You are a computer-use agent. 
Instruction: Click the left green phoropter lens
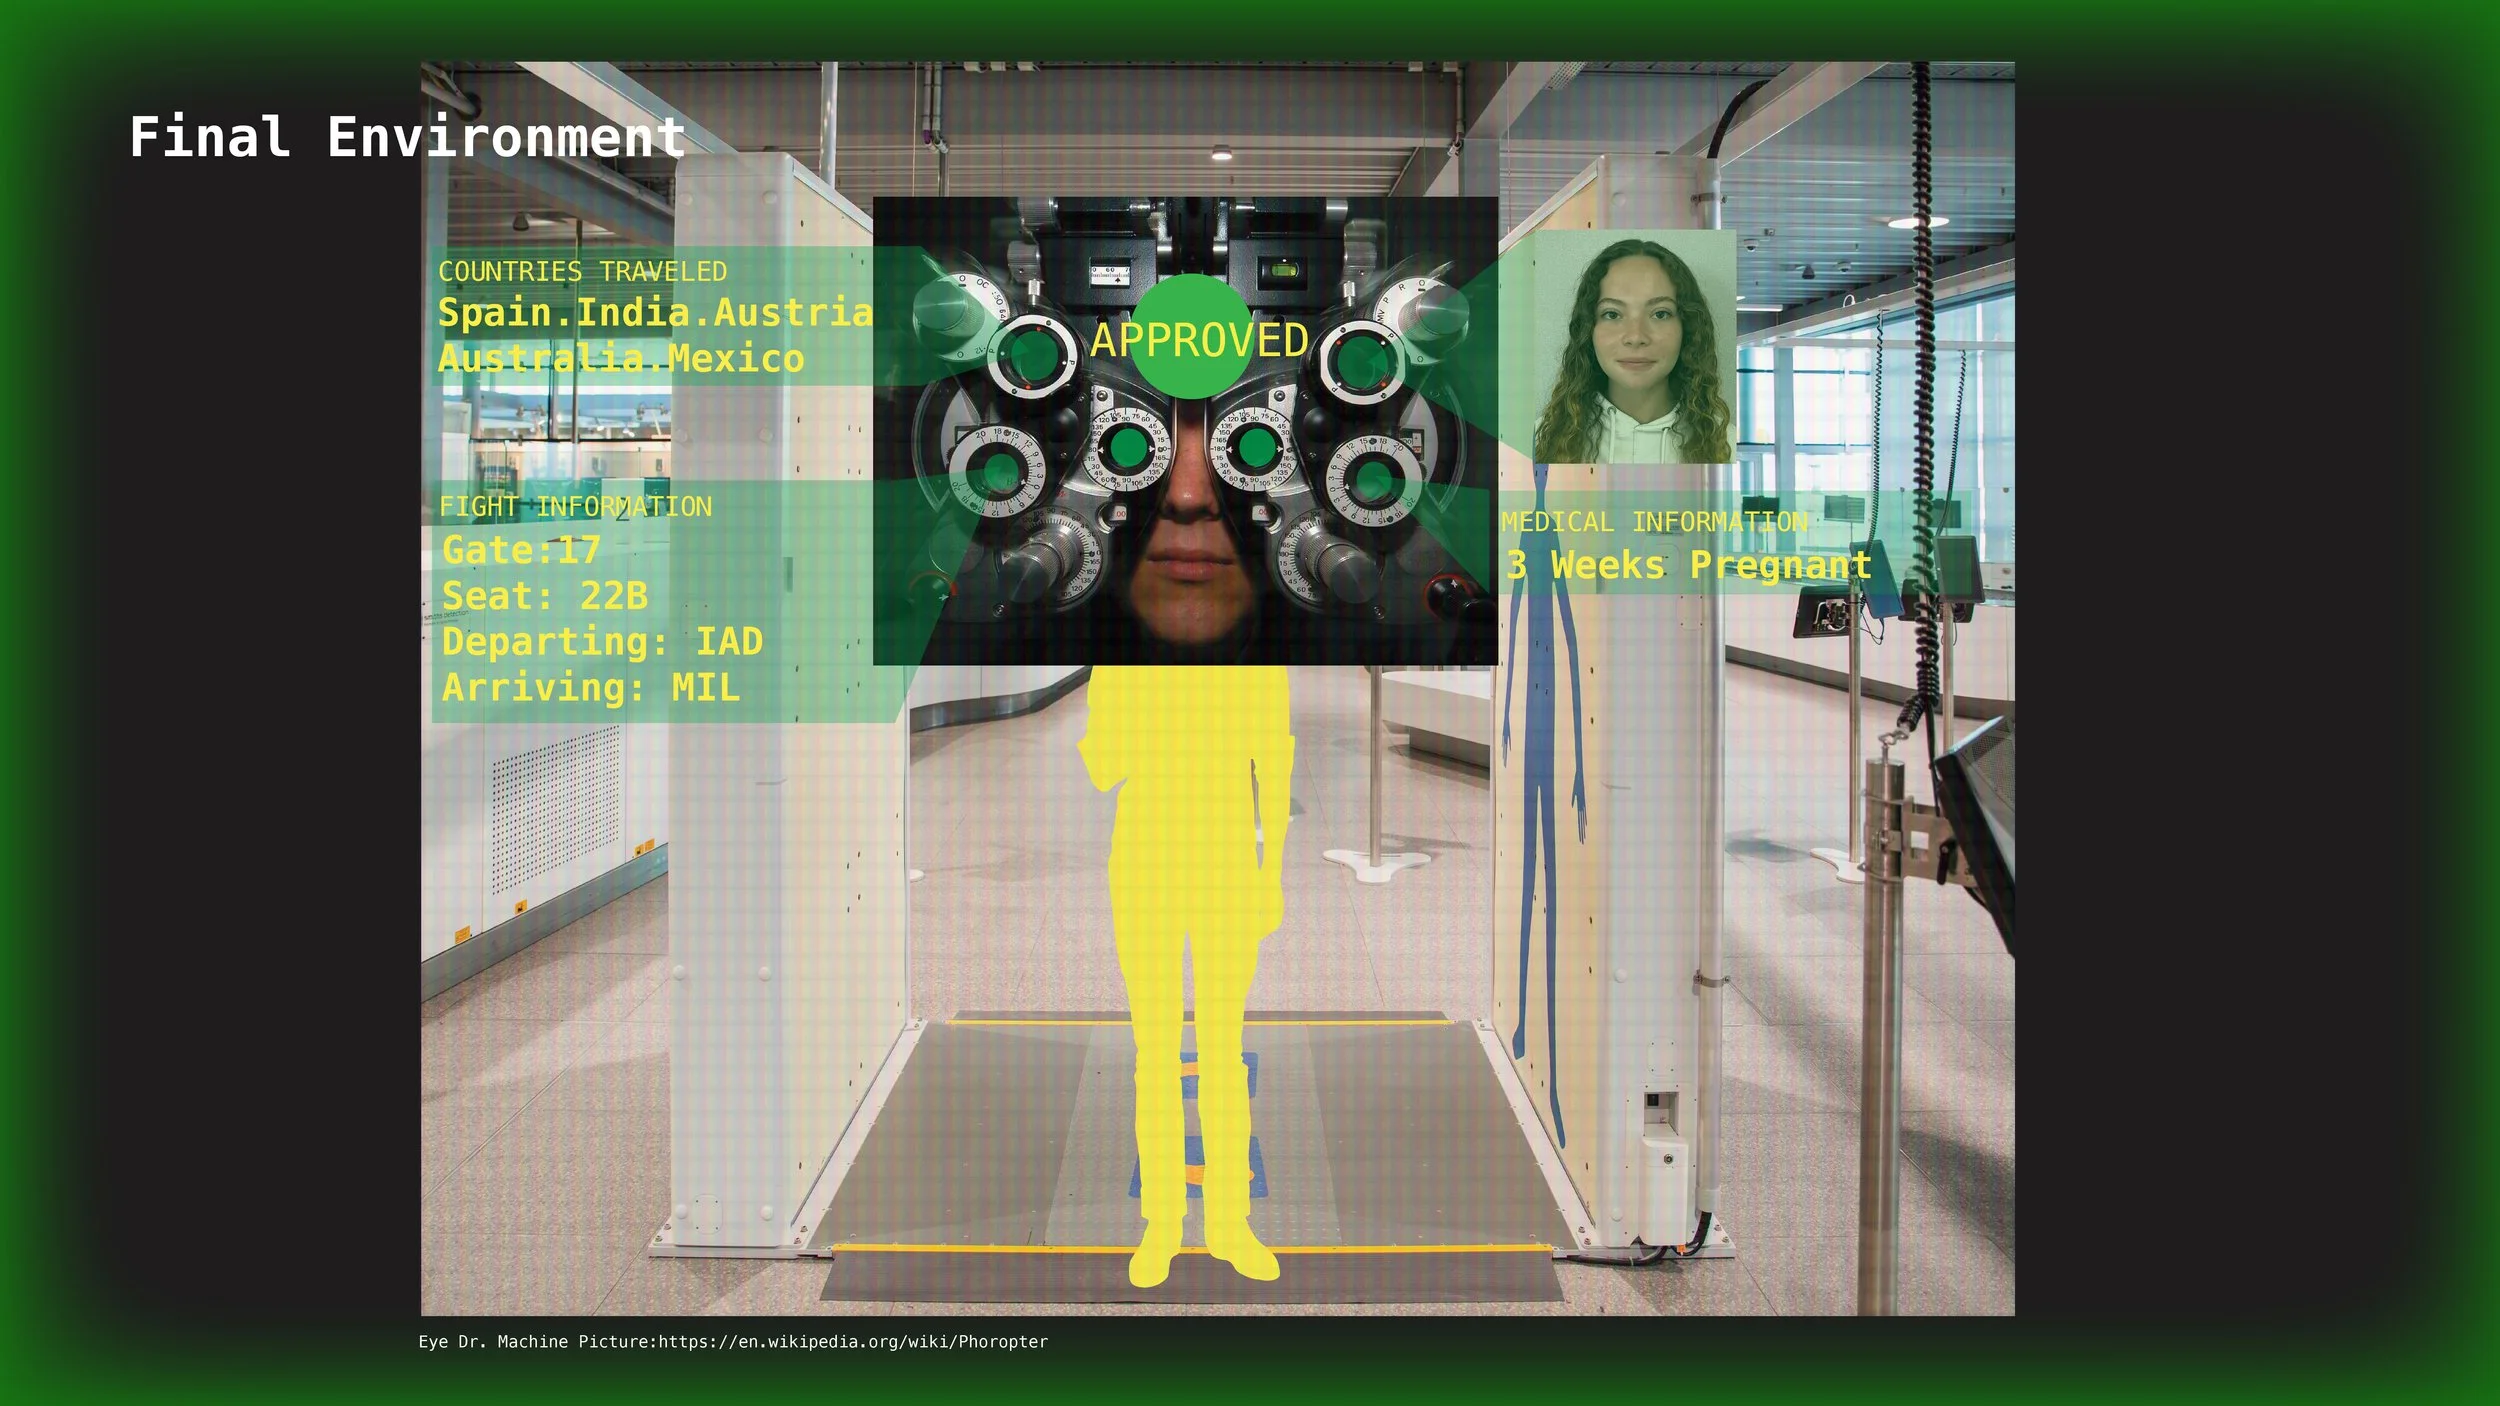(1034, 355)
